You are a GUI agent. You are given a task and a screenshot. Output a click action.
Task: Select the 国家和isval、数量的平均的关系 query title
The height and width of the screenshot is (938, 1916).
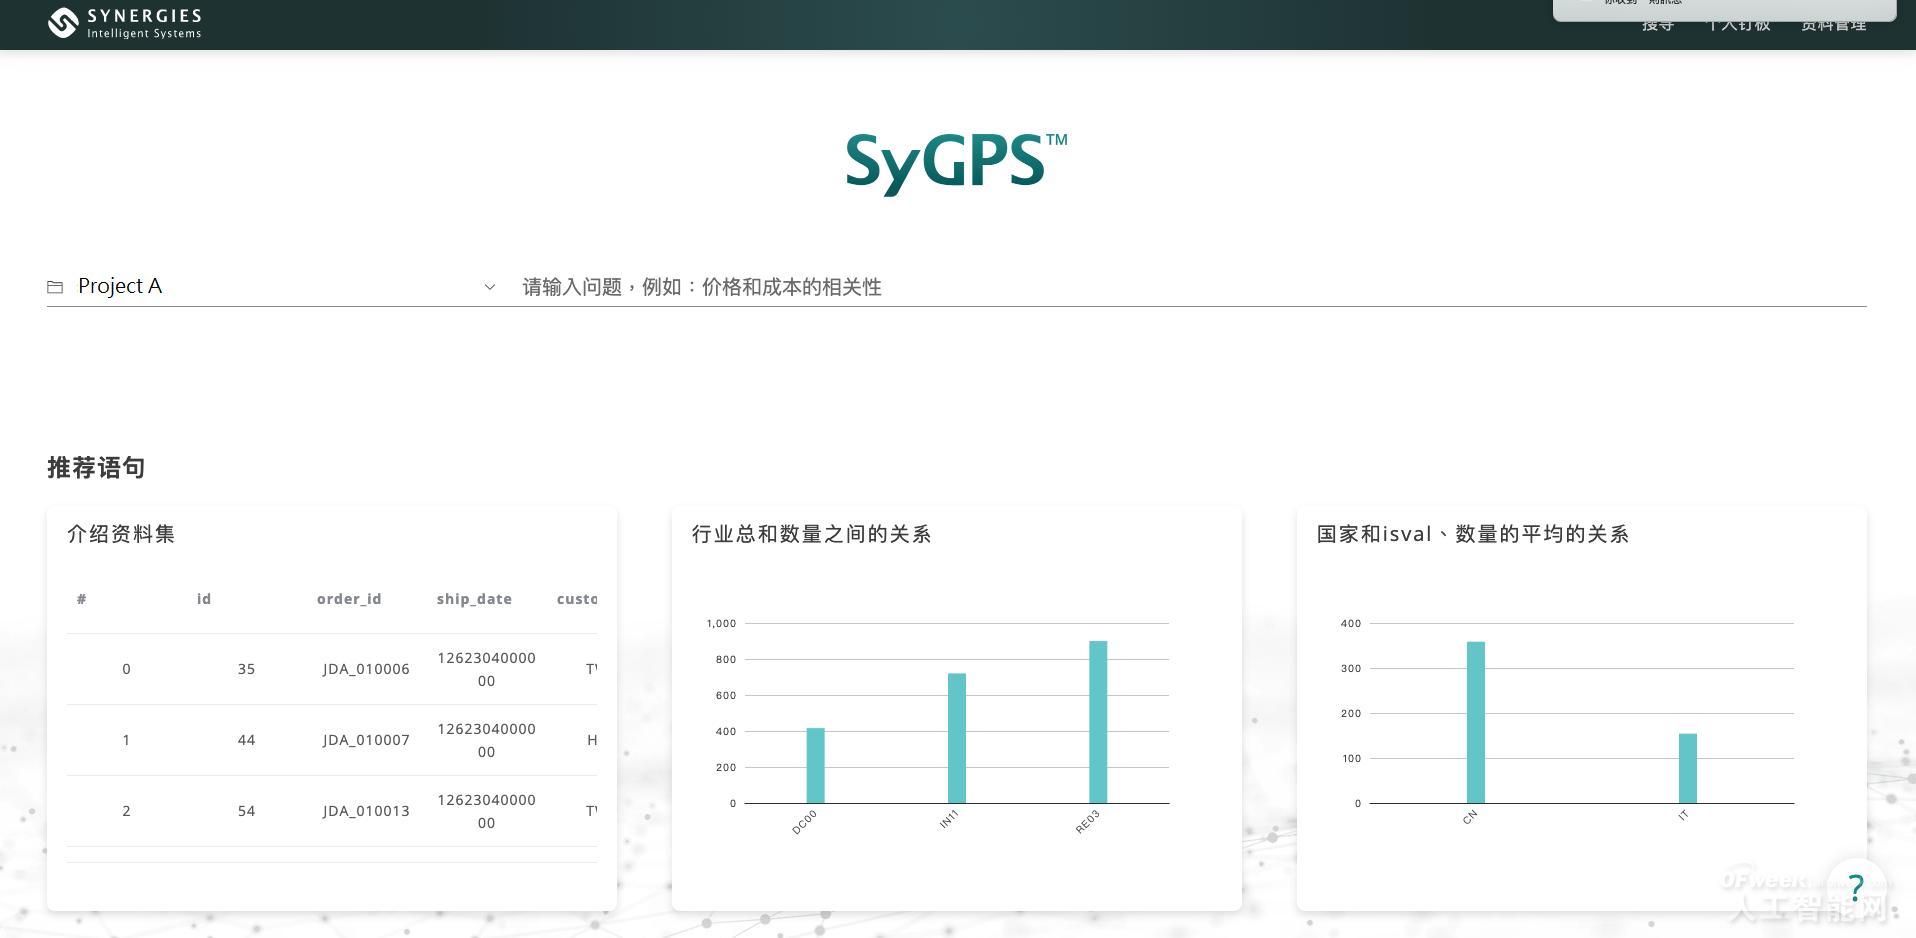(1473, 534)
